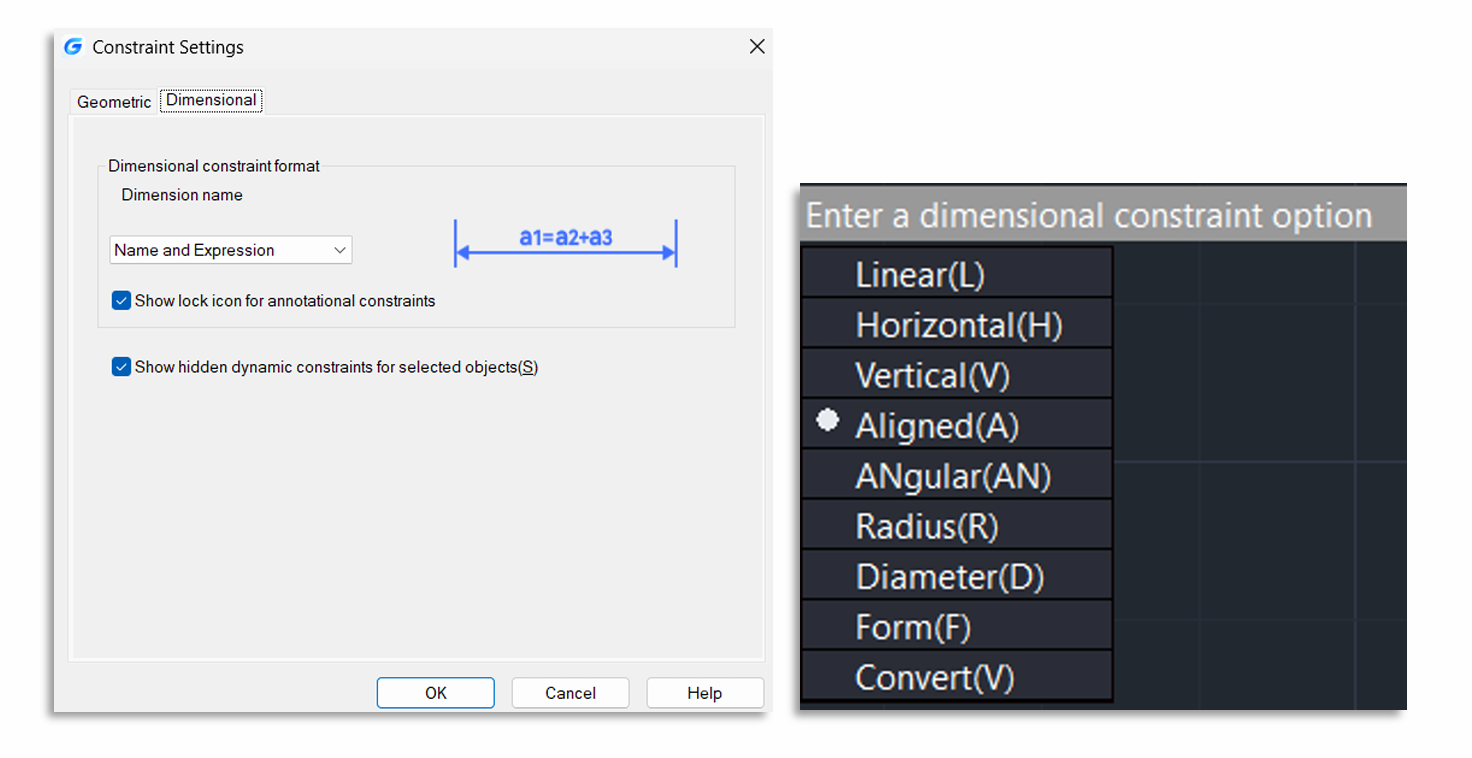Toggle Show lock icon for annotational constraints
This screenshot has height=758, width=1472.
point(122,301)
